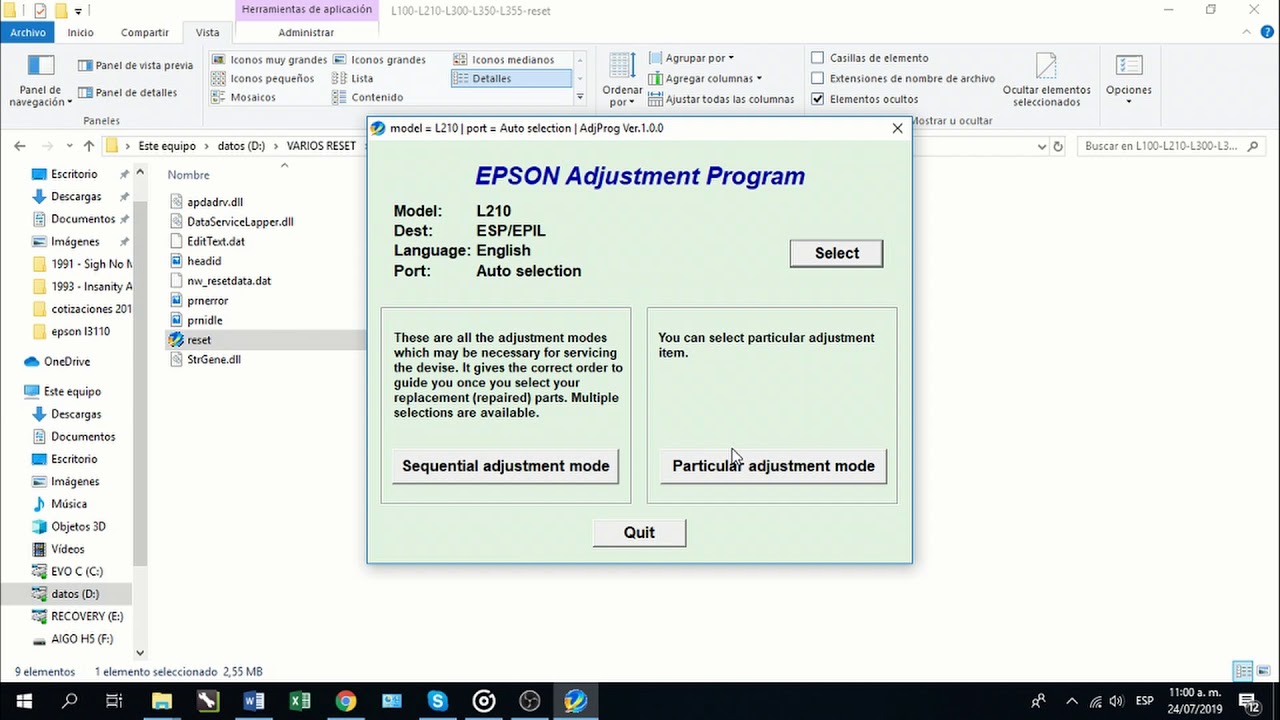Open Agrupar por dropdown
The width and height of the screenshot is (1280, 720).
691,58
